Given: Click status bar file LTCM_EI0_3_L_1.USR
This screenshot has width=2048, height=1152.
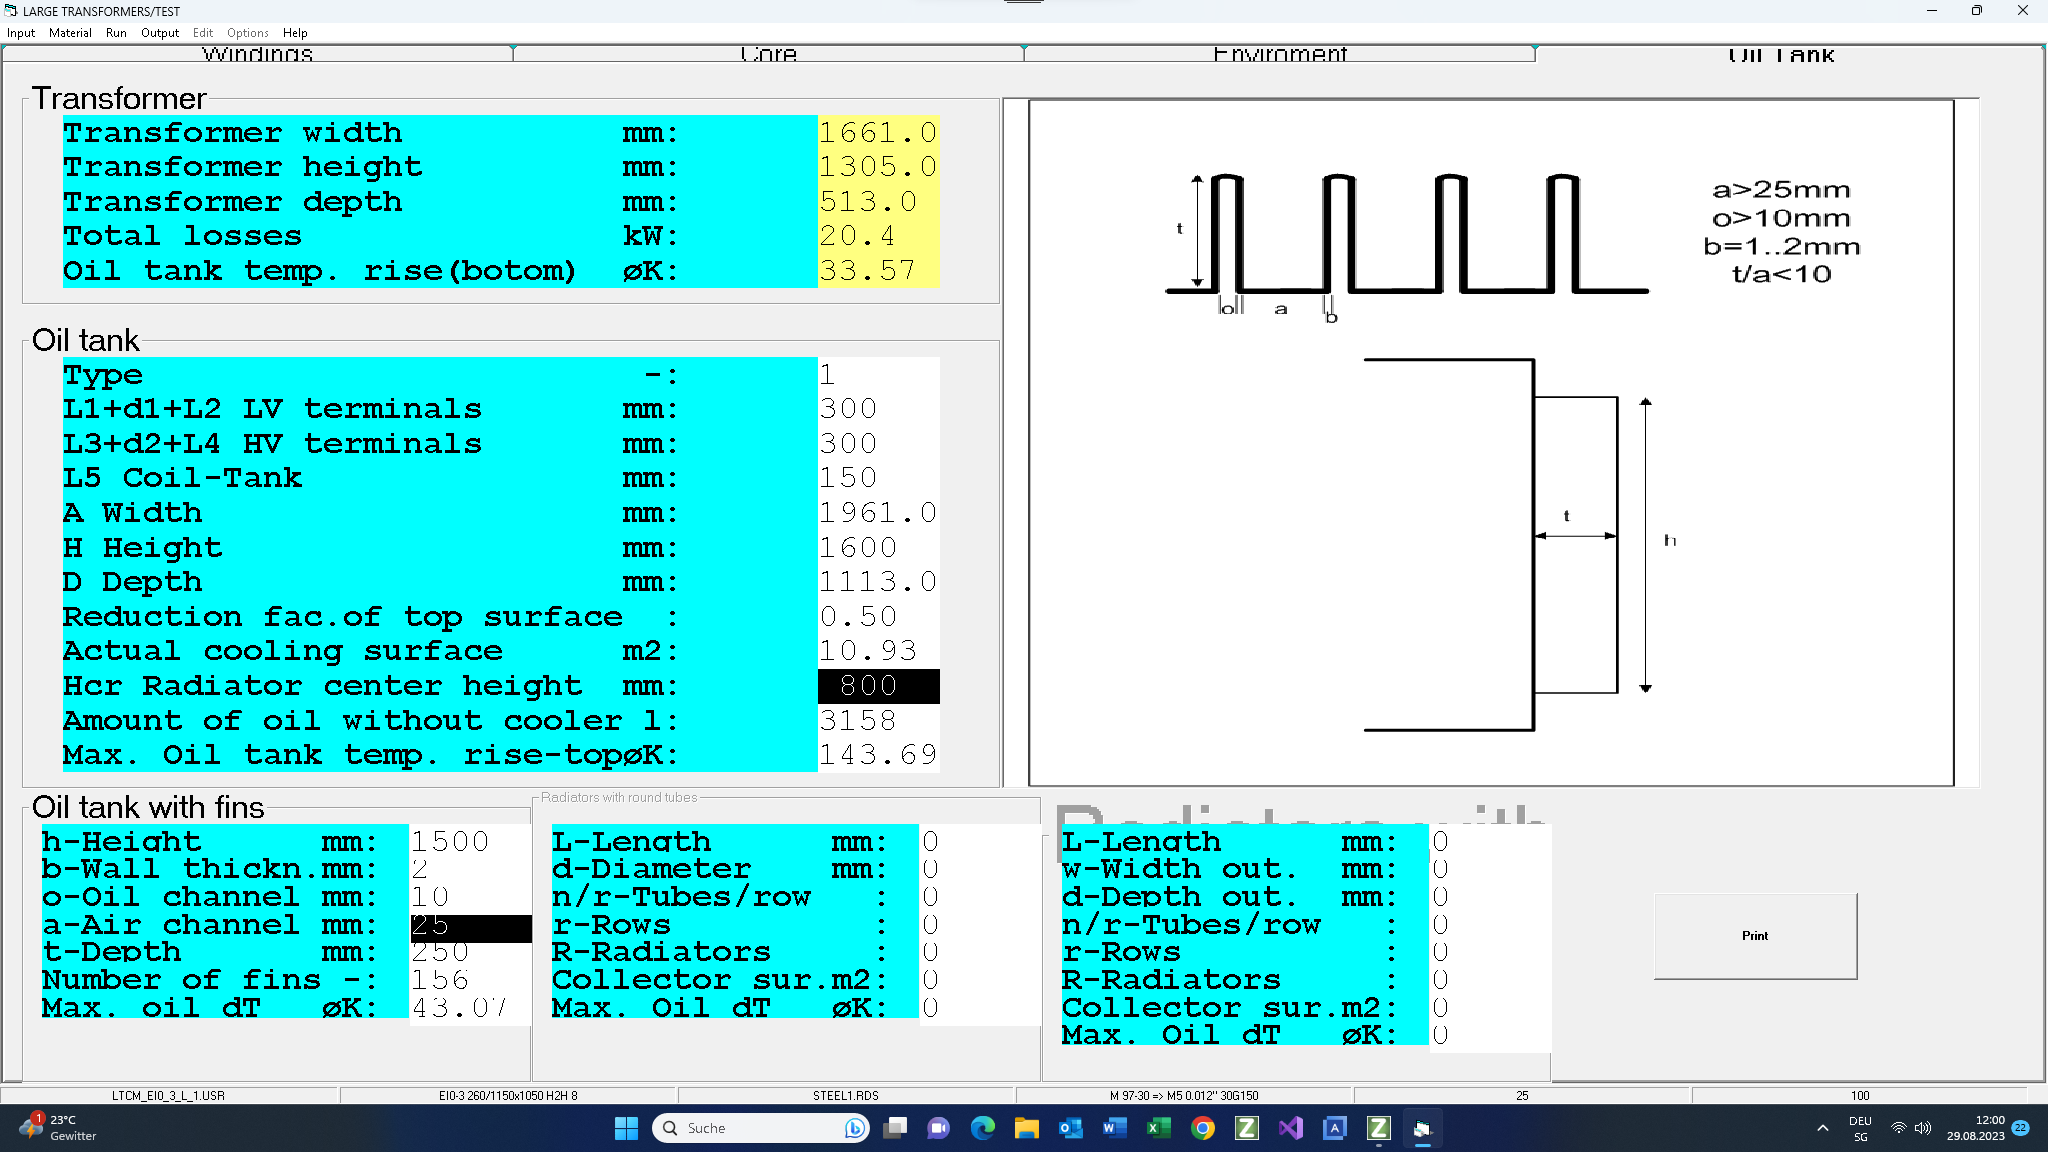Looking at the screenshot, I should [x=168, y=1096].
